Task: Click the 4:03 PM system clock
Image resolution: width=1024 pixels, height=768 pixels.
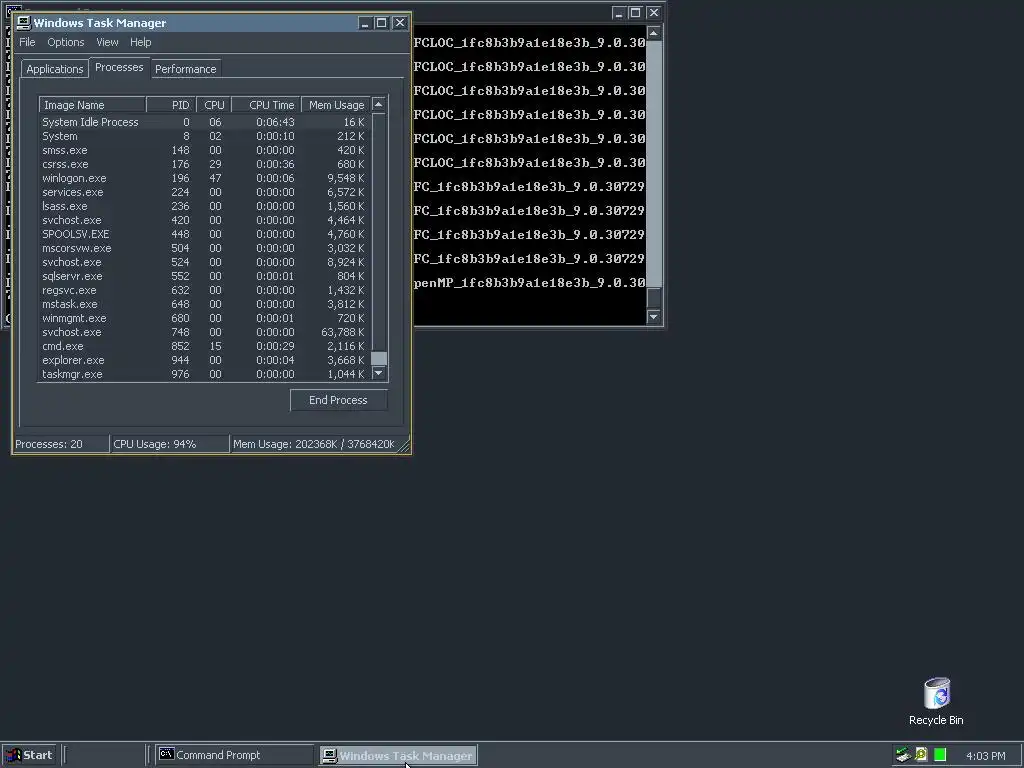Action: click(x=985, y=756)
